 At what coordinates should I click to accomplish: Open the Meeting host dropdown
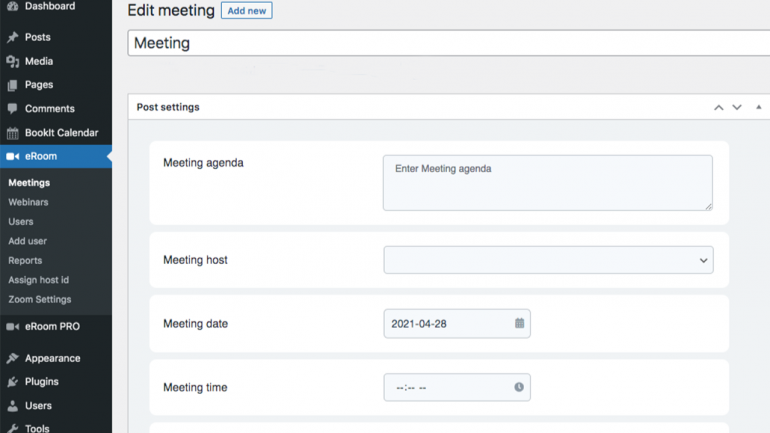tap(548, 260)
